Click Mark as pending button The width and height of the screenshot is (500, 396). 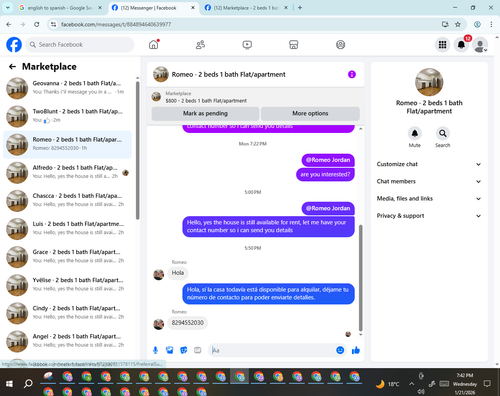[x=205, y=113]
